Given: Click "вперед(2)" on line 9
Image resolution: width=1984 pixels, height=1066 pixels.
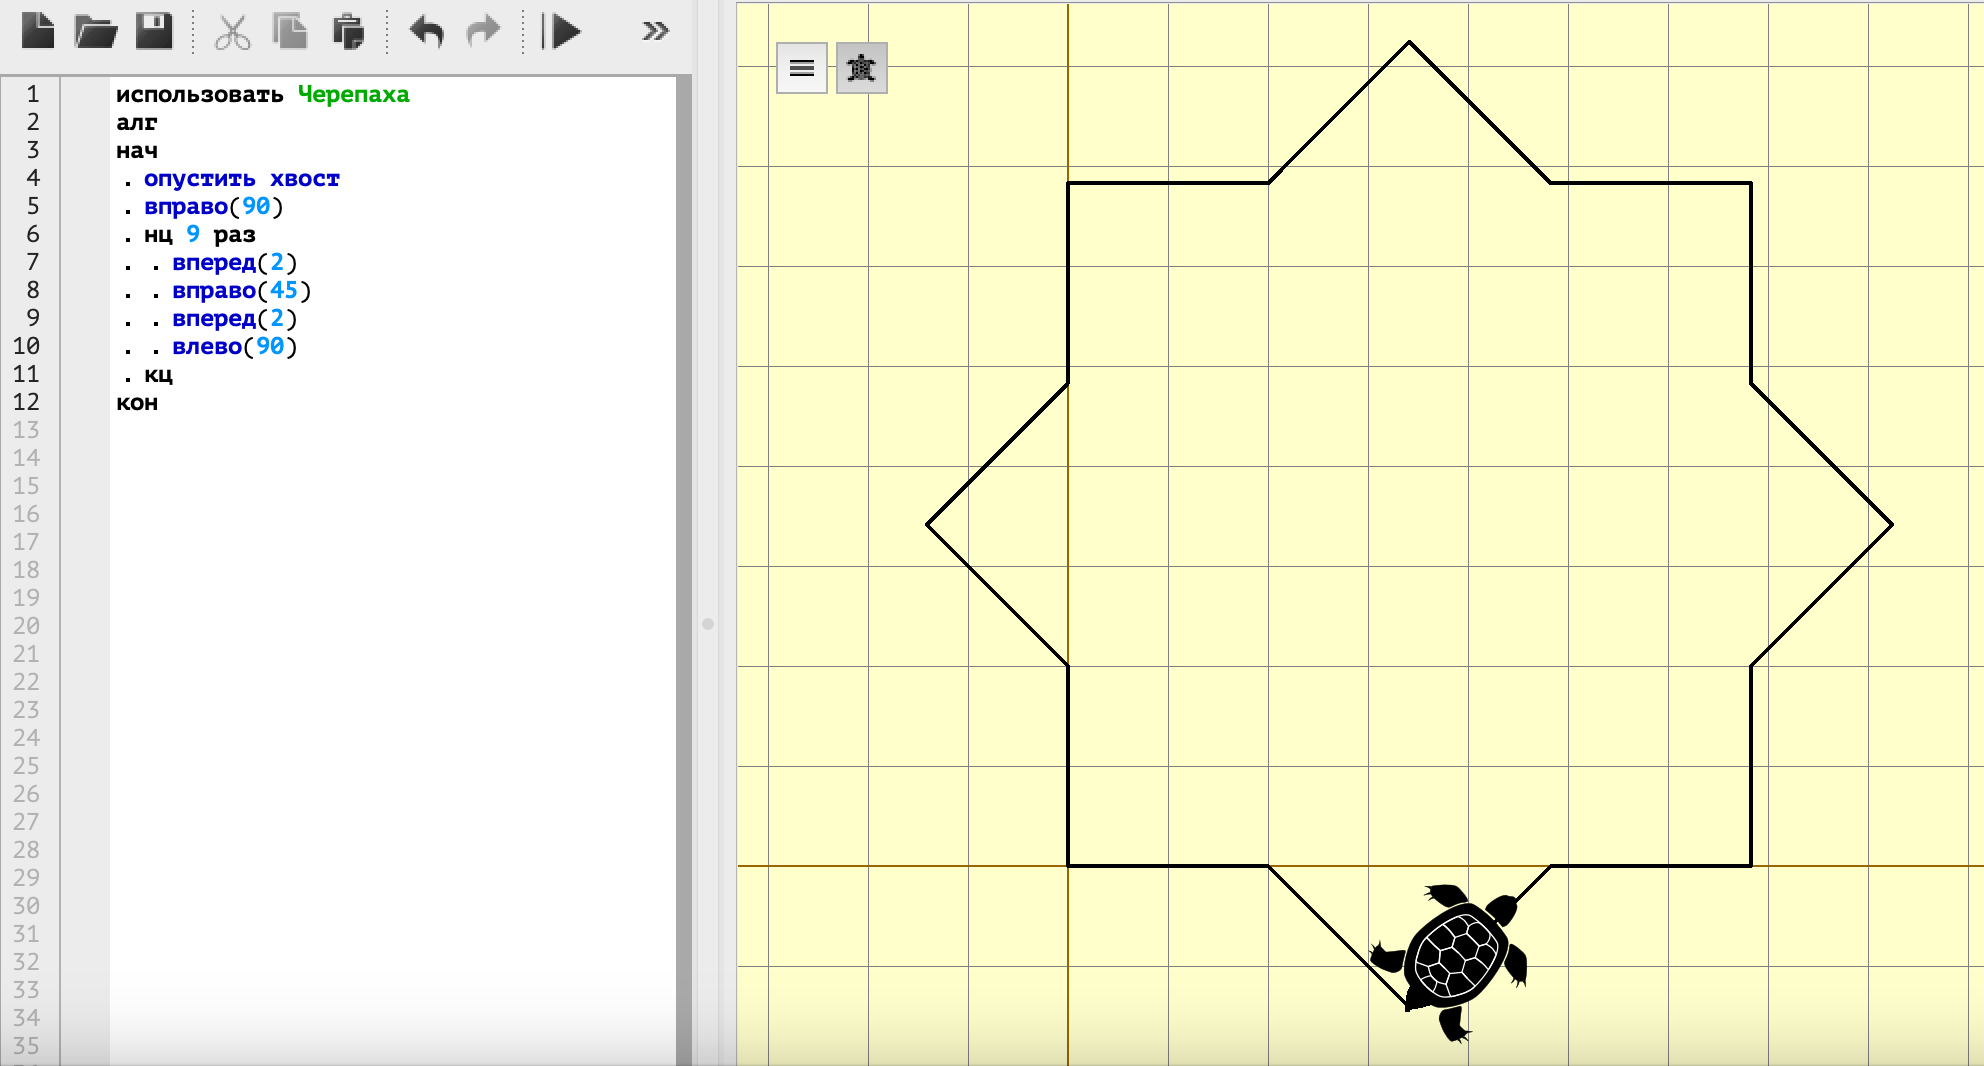Looking at the screenshot, I should [x=235, y=318].
